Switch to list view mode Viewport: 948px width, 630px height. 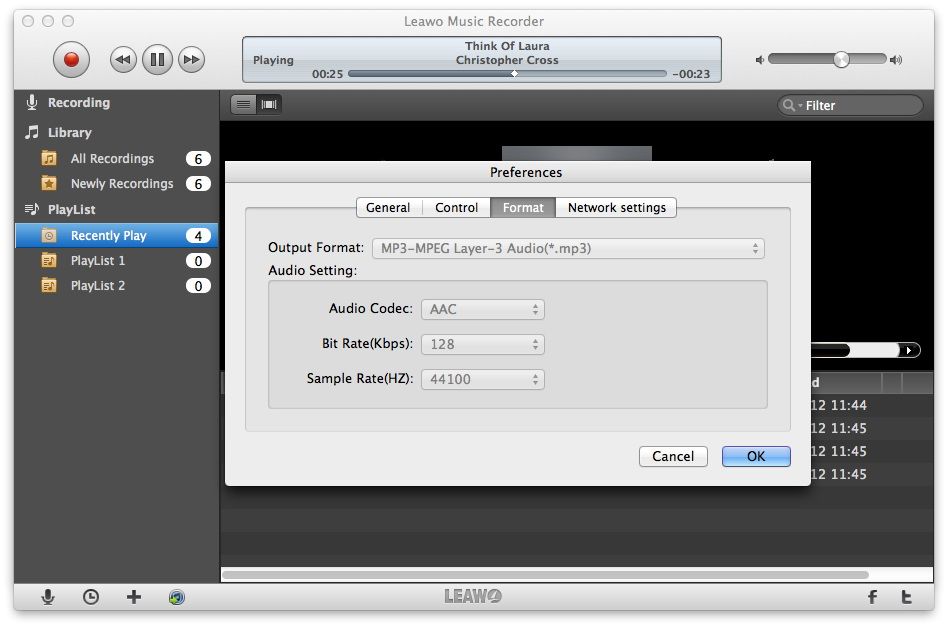point(243,105)
